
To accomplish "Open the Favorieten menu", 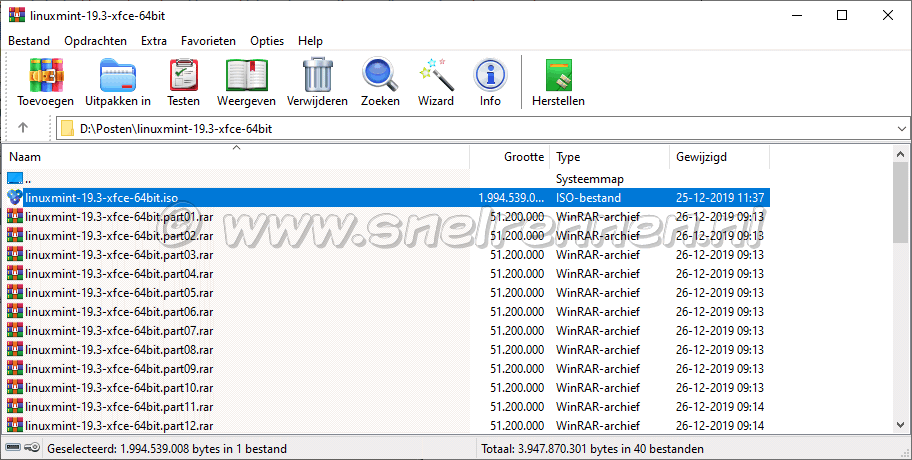I will [208, 41].
